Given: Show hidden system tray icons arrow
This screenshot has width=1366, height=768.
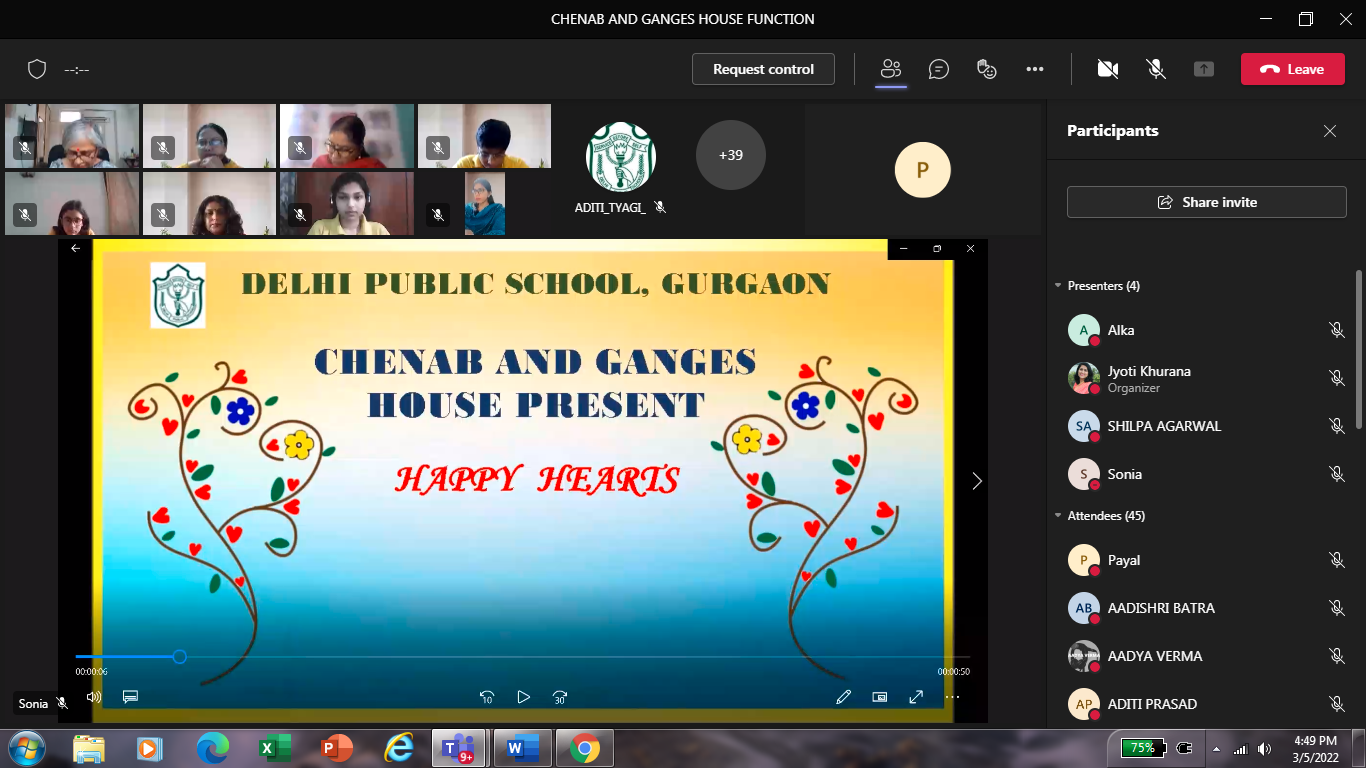Looking at the screenshot, I should pos(1217,749).
